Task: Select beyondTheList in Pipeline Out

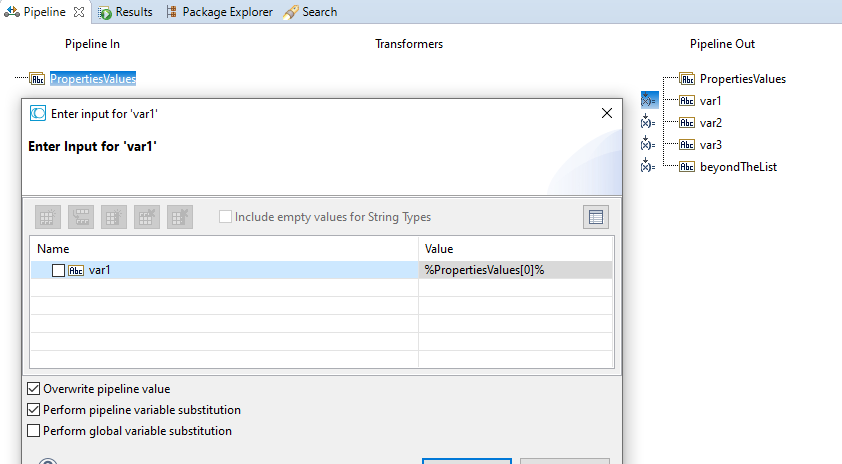Action: [x=738, y=167]
